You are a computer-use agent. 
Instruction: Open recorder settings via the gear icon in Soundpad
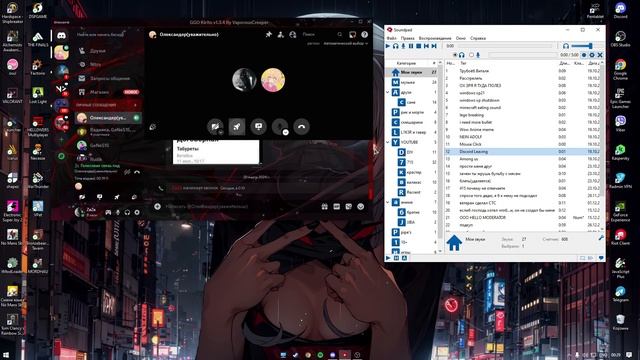coord(592,55)
